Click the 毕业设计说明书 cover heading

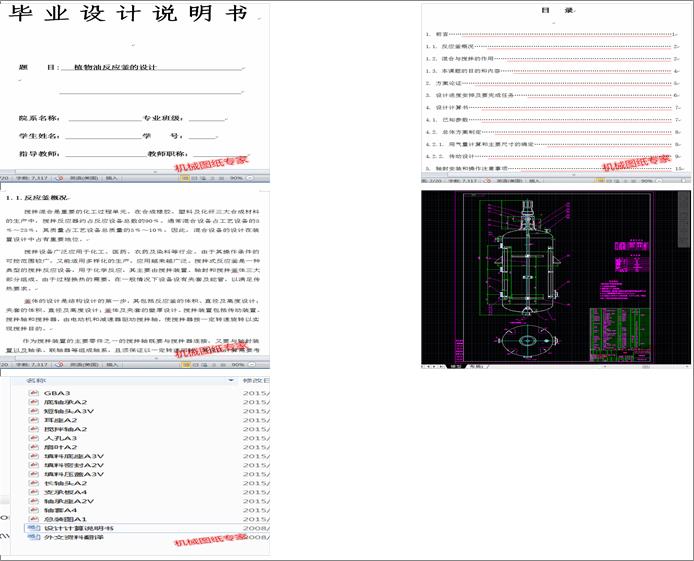(x=128, y=13)
